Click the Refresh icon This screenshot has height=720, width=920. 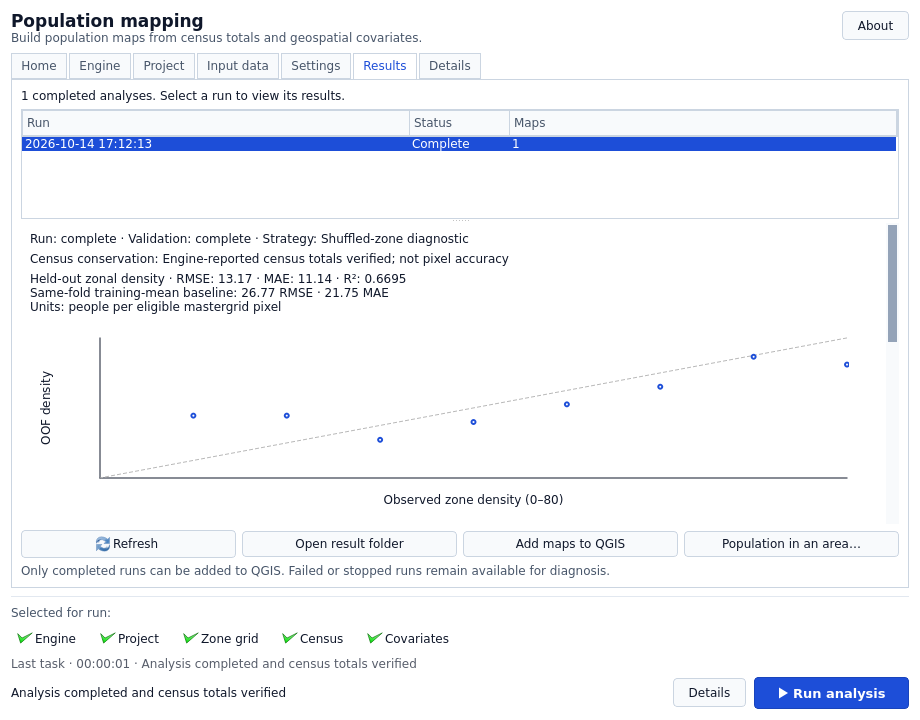pyautogui.click(x=103, y=544)
